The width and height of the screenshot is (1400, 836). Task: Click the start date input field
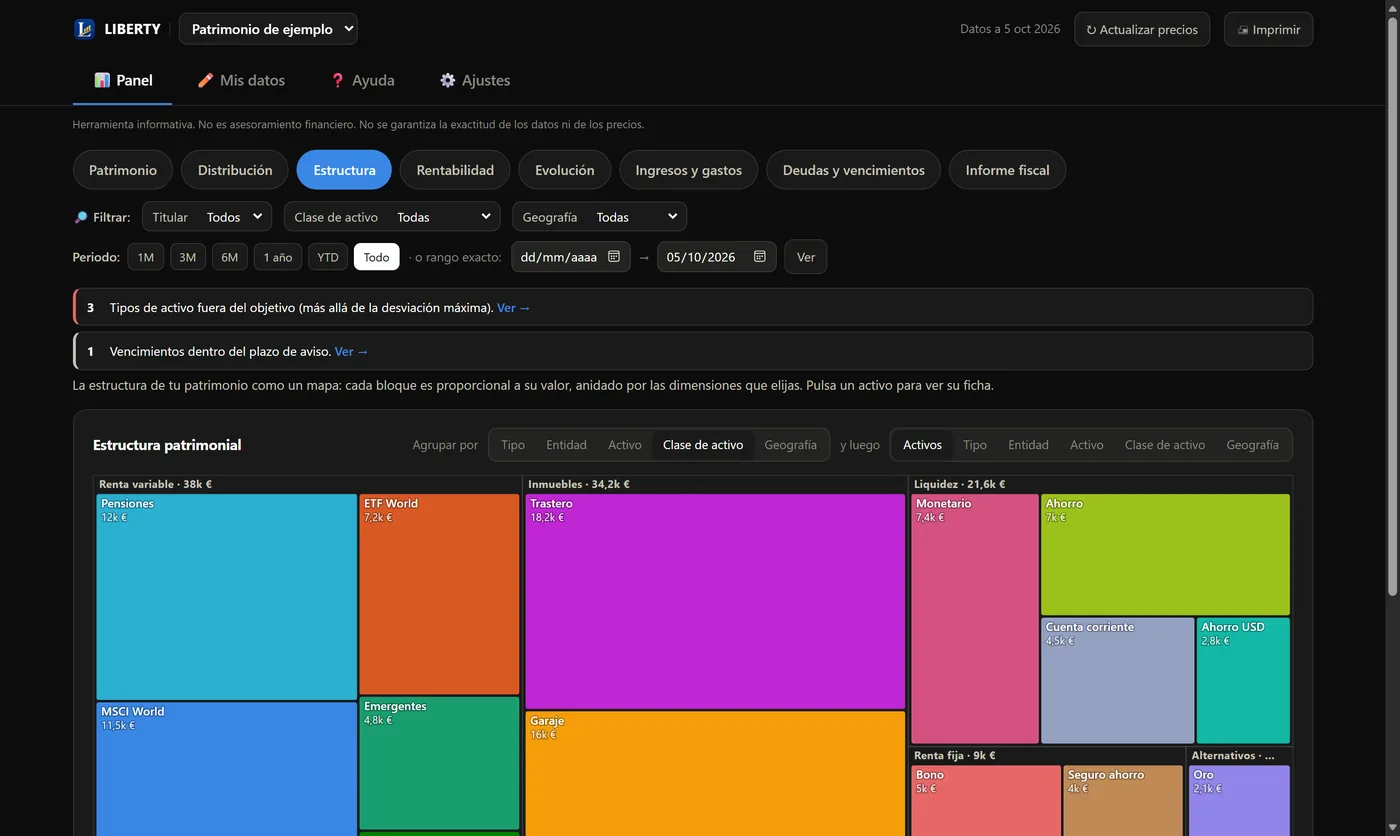571,257
